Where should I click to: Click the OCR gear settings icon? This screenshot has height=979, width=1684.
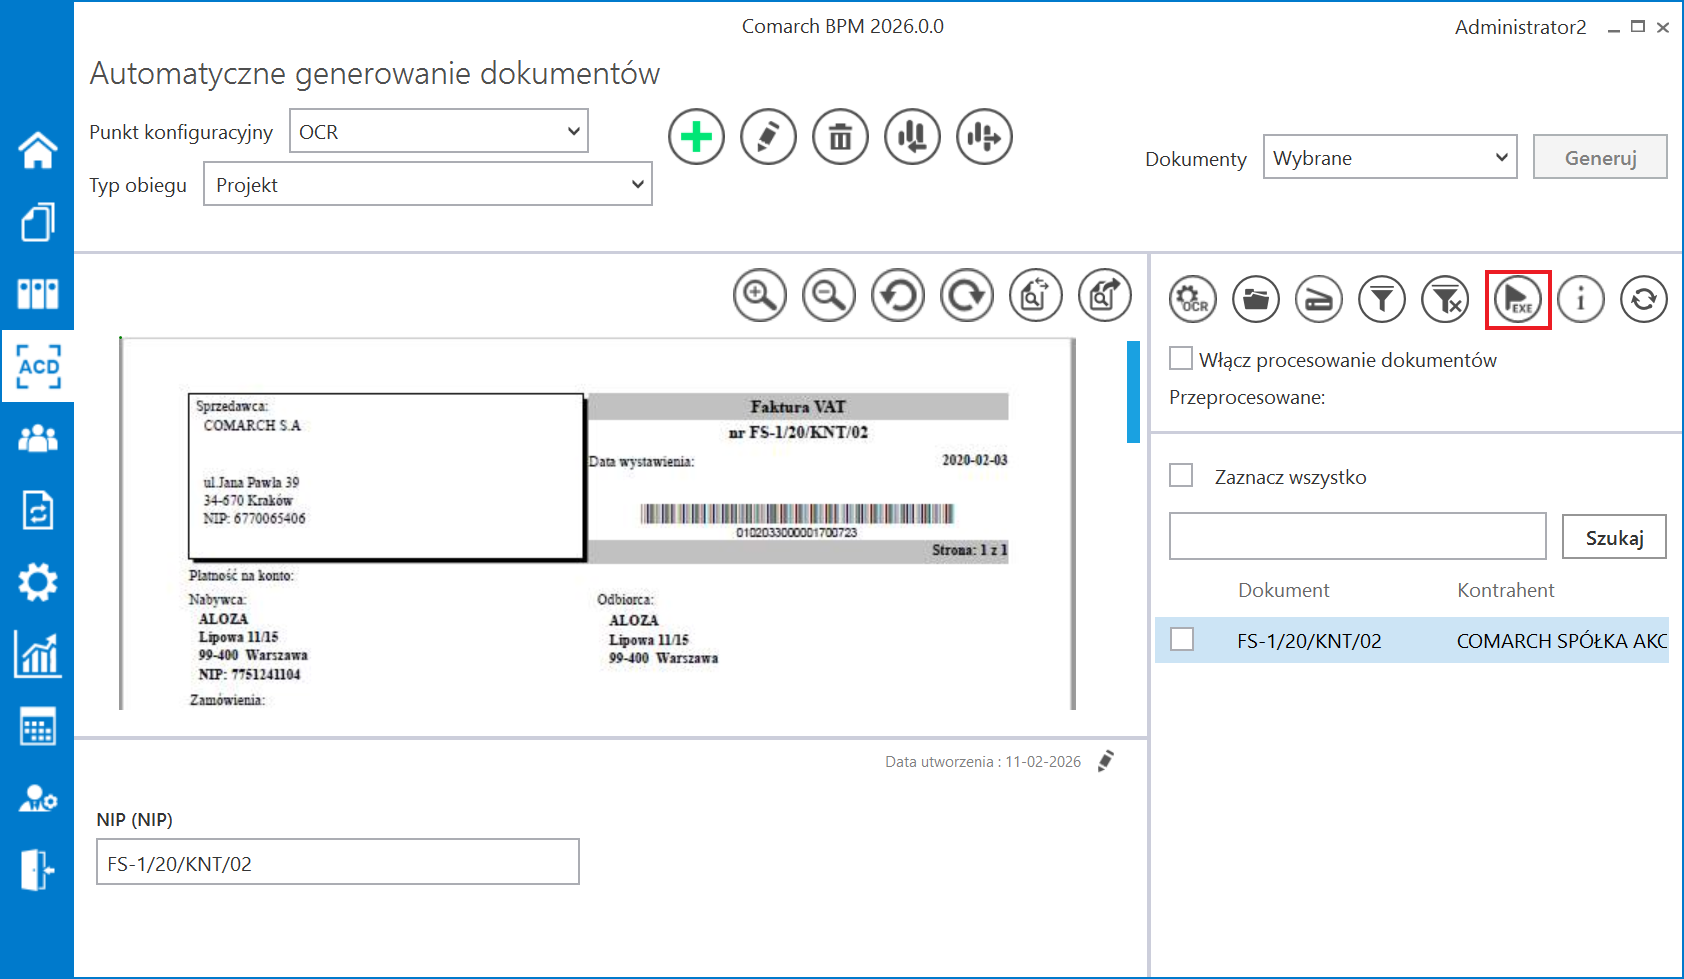(x=1193, y=299)
